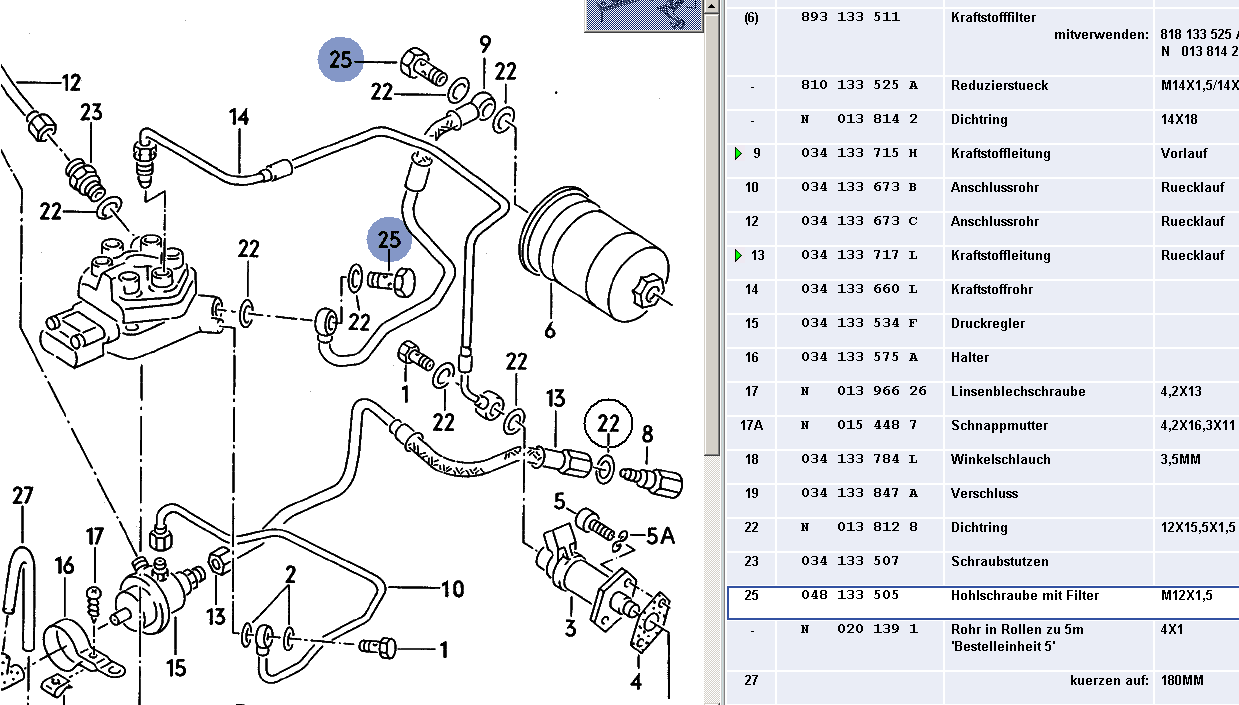Click highlighted callout 25 below pipe 14
1239x705 pixels.
pyautogui.click(x=389, y=240)
